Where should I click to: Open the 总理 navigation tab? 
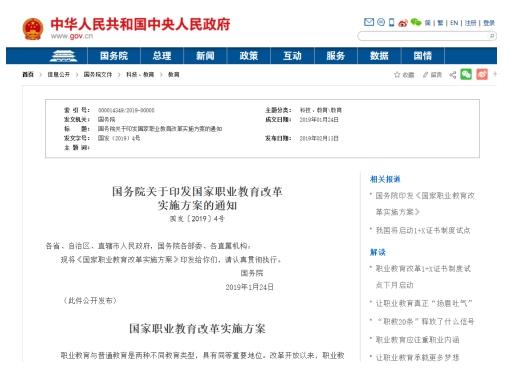pos(162,56)
